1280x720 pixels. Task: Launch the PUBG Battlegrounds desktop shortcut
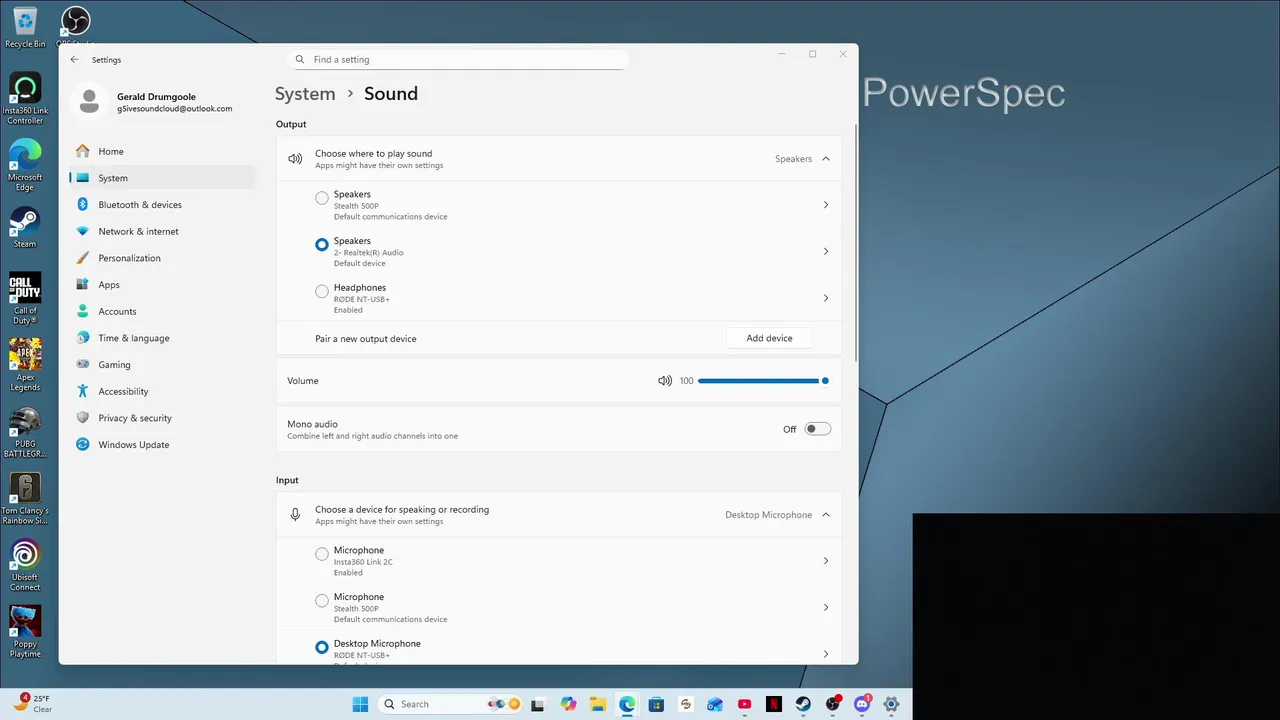25,432
